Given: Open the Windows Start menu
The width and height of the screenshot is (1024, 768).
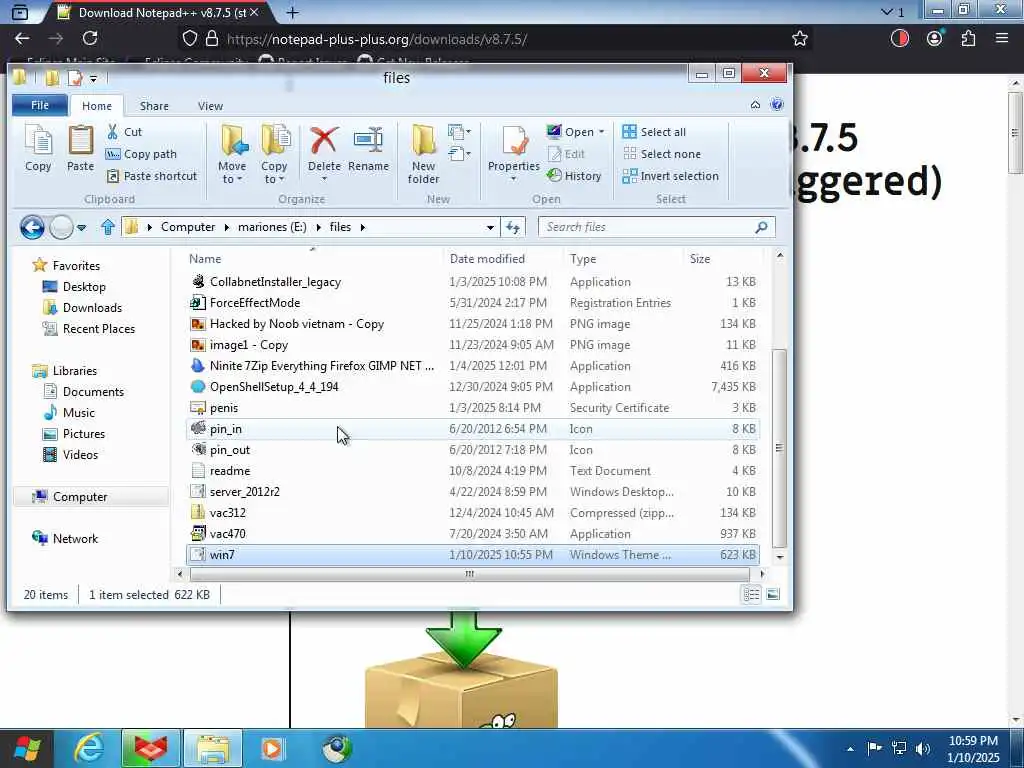Looking at the screenshot, I should [x=27, y=748].
